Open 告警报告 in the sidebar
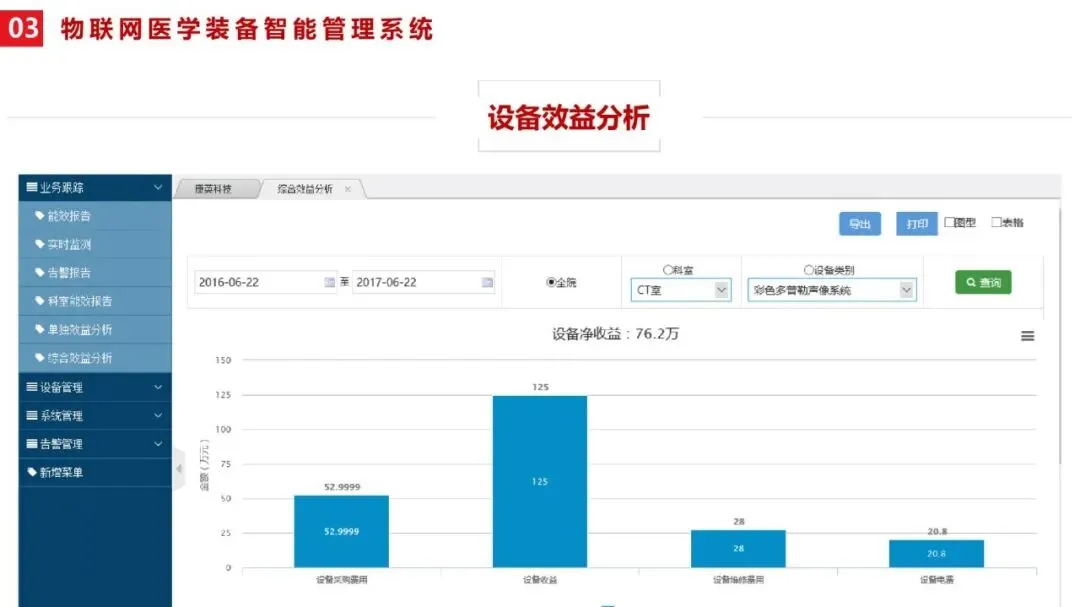1080x607 pixels. point(95,272)
